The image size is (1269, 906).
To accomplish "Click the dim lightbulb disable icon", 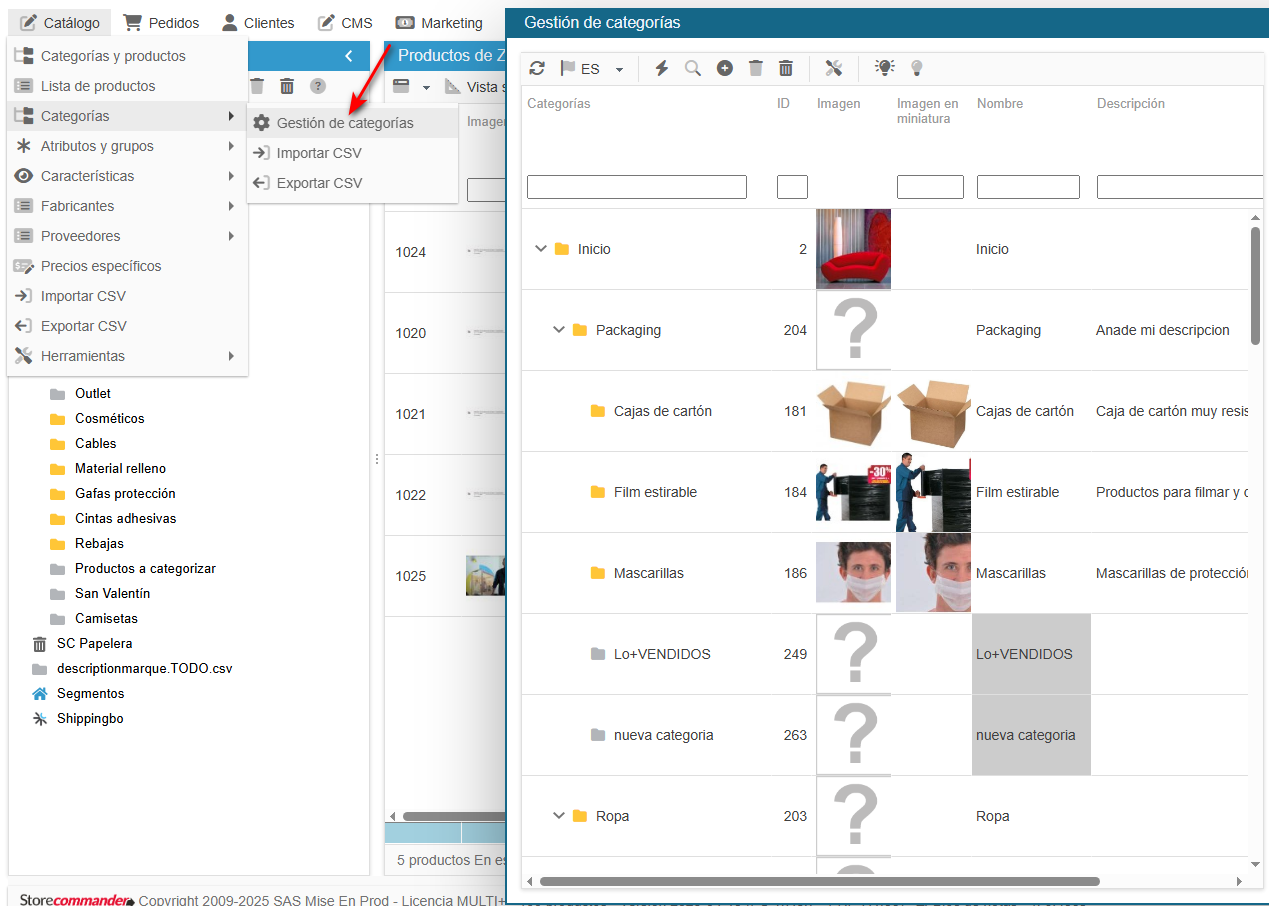I will [916, 68].
